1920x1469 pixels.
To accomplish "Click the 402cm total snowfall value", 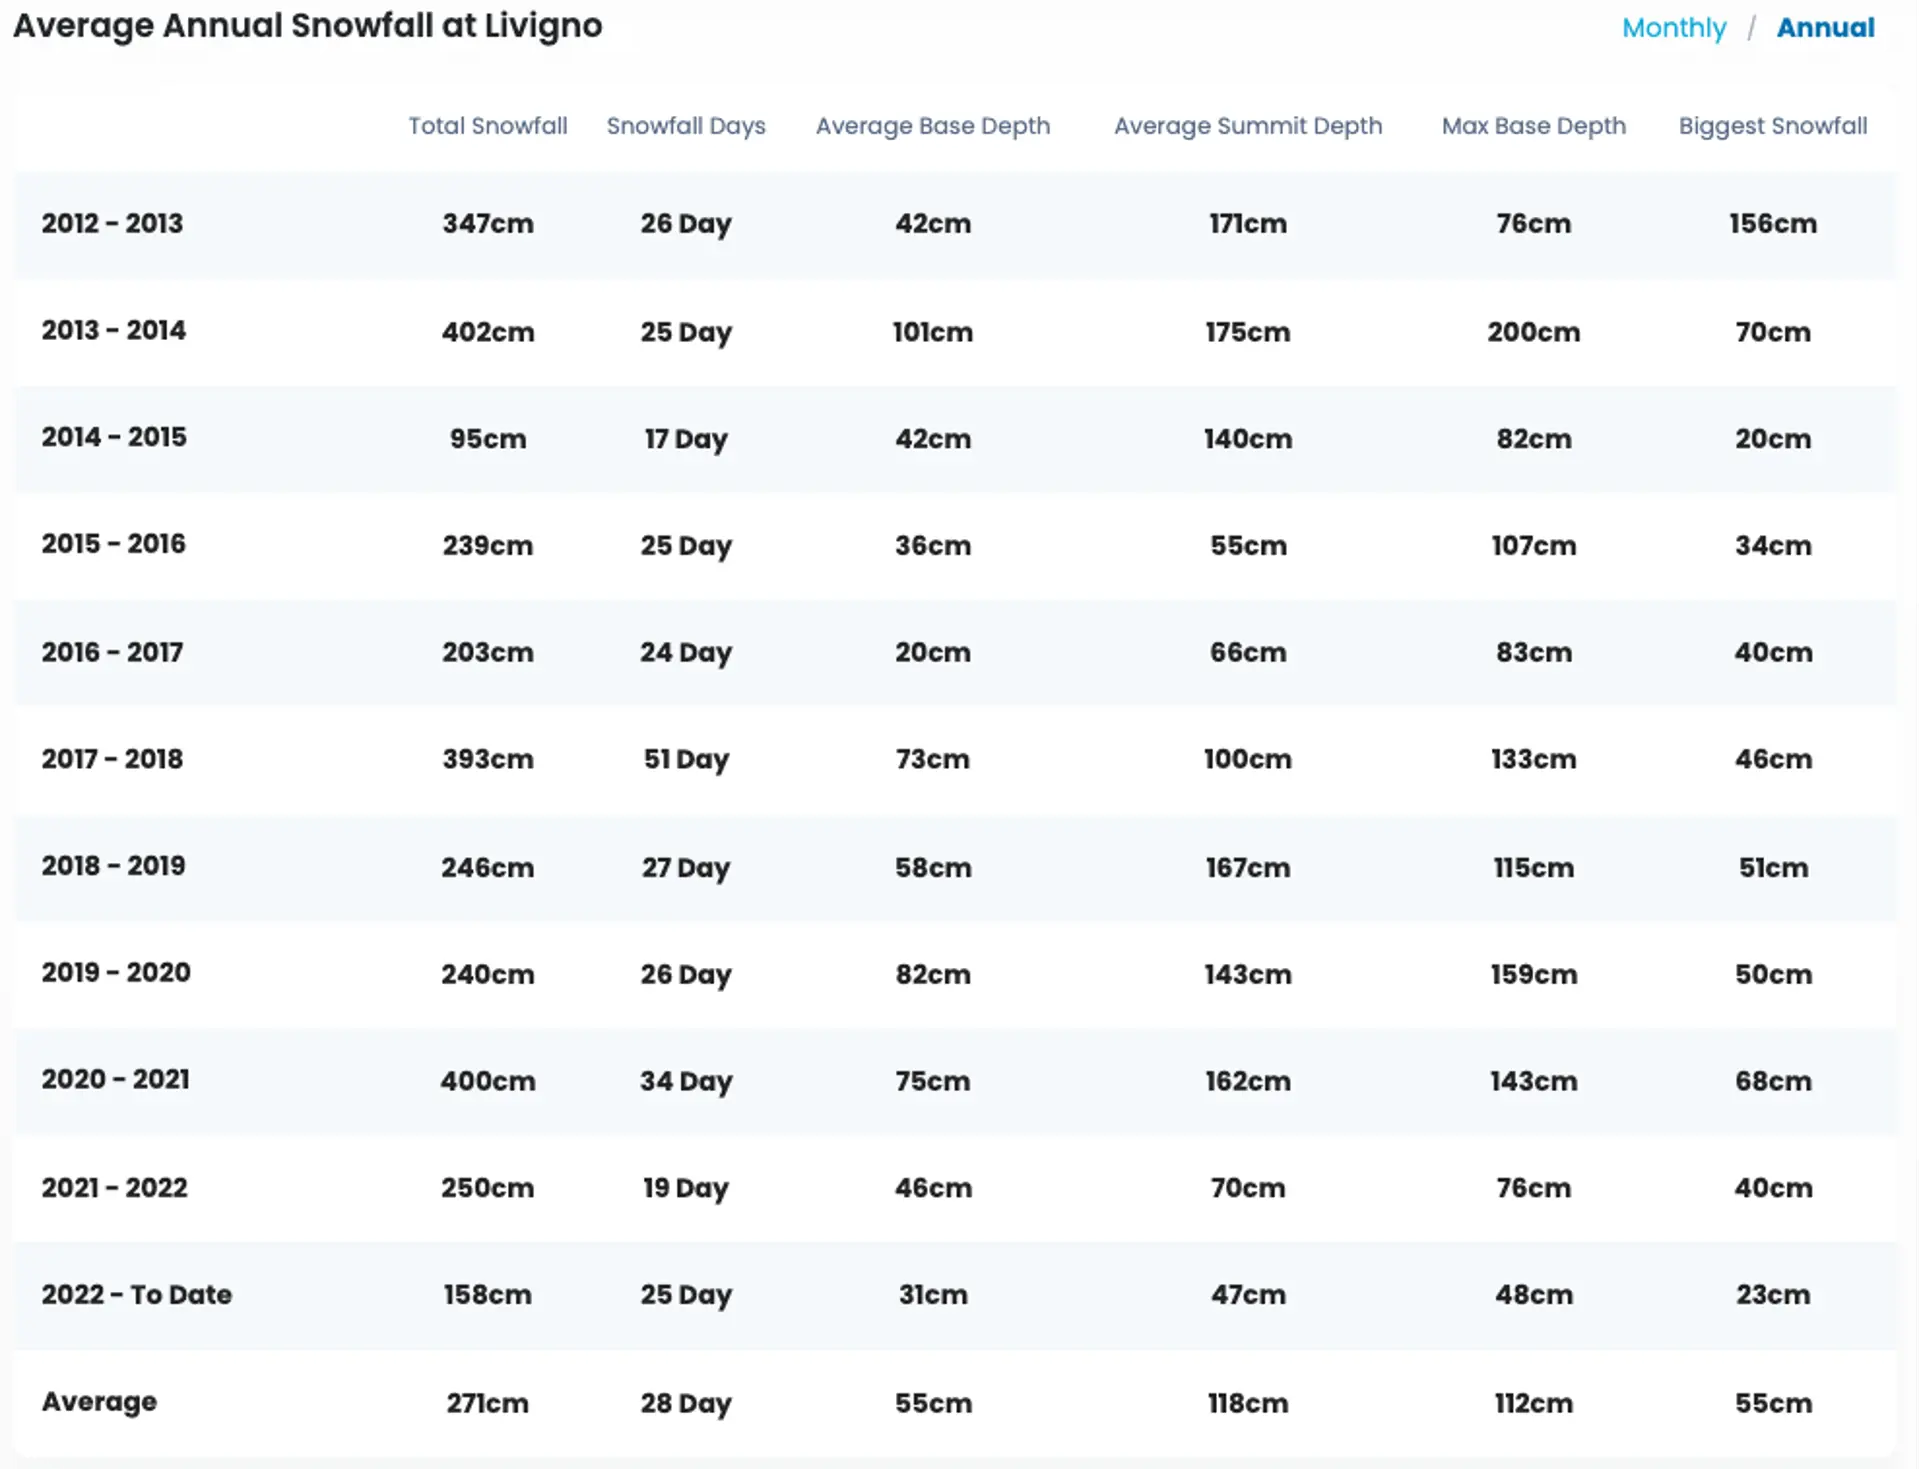I will point(487,332).
